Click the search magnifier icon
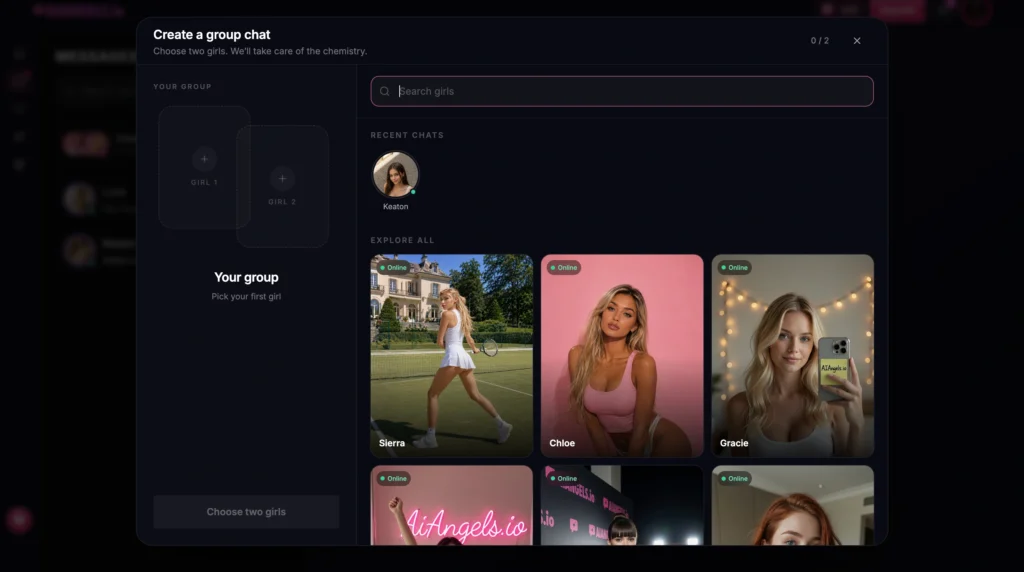Image resolution: width=1024 pixels, height=572 pixels. tap(385, 91)
